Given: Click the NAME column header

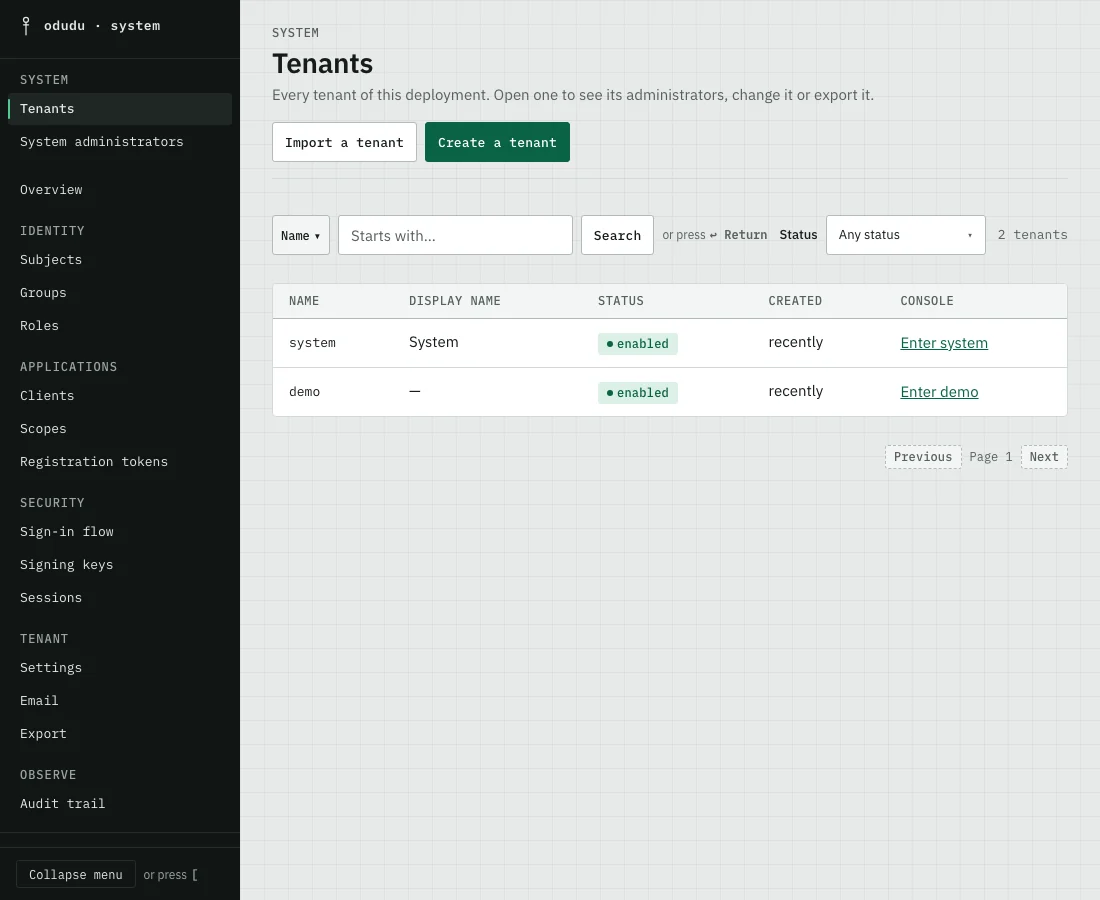Looking at the screenshot, I should 304,301.
